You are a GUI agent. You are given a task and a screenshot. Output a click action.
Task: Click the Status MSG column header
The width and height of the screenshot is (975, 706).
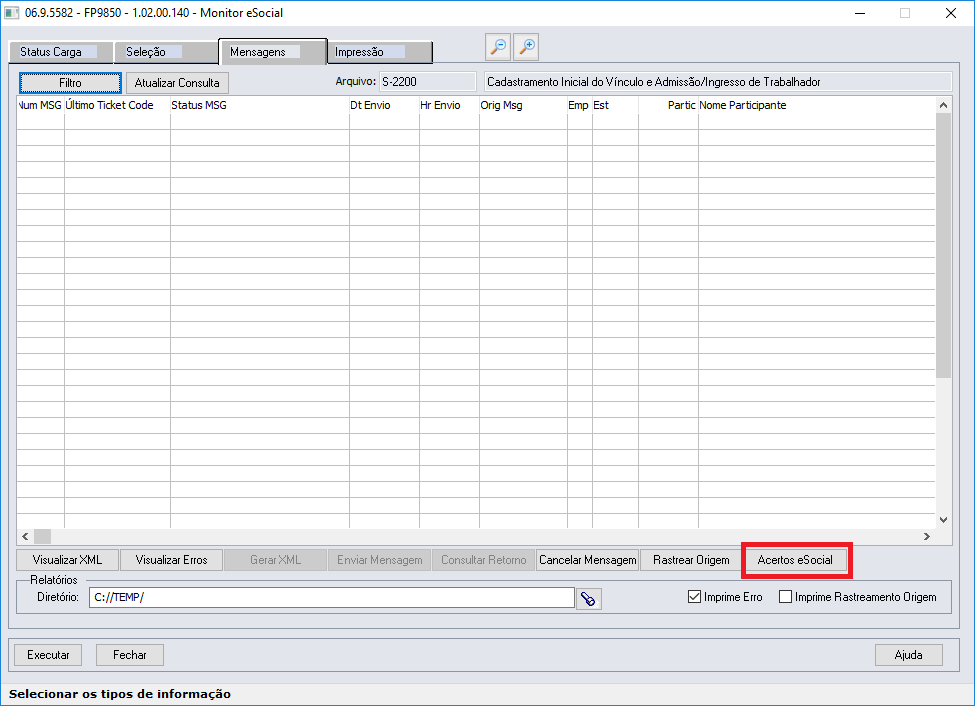260,105
